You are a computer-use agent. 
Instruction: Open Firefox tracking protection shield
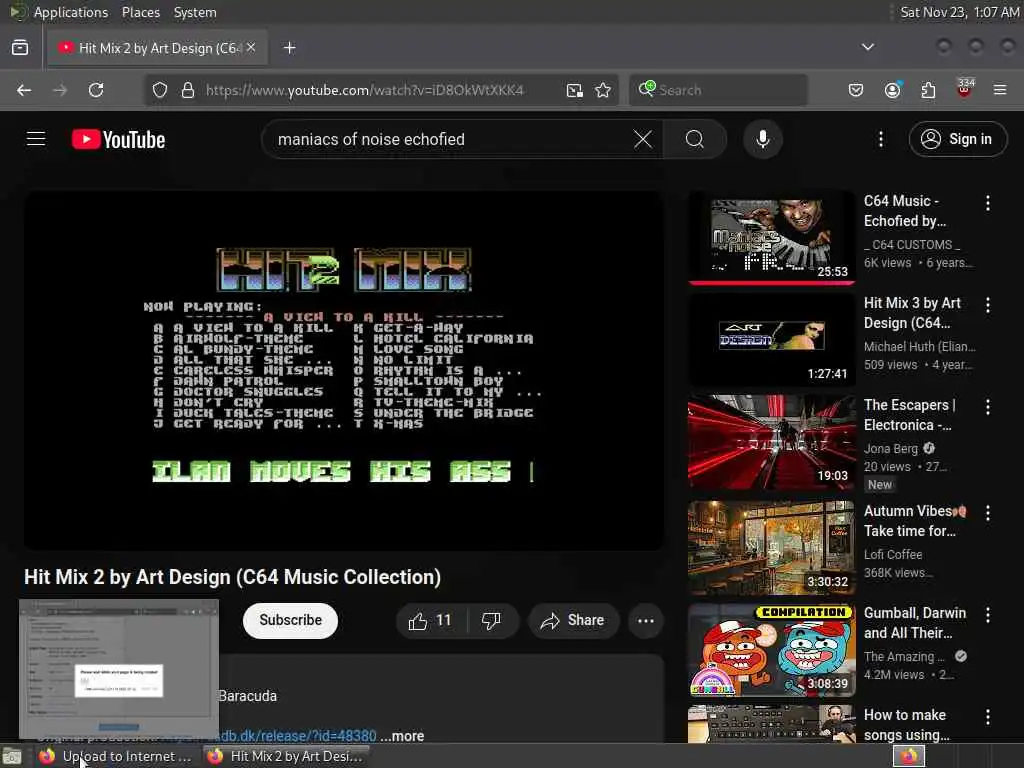point(159,90)
